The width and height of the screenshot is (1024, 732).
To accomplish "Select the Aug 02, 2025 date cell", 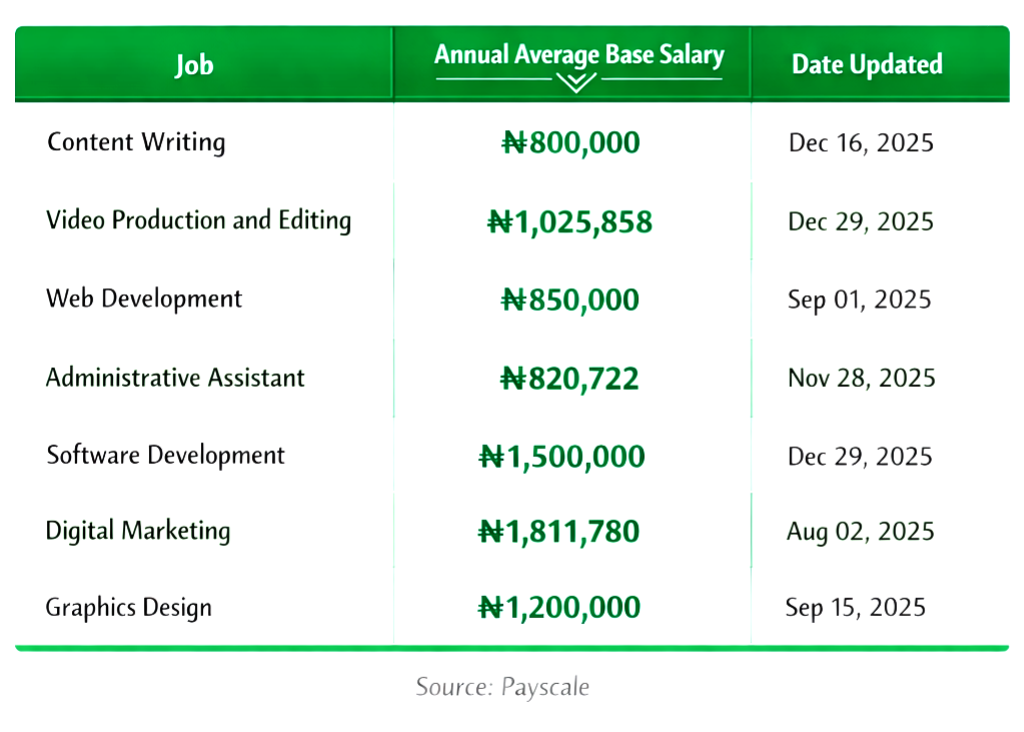I will pos(860,531).
